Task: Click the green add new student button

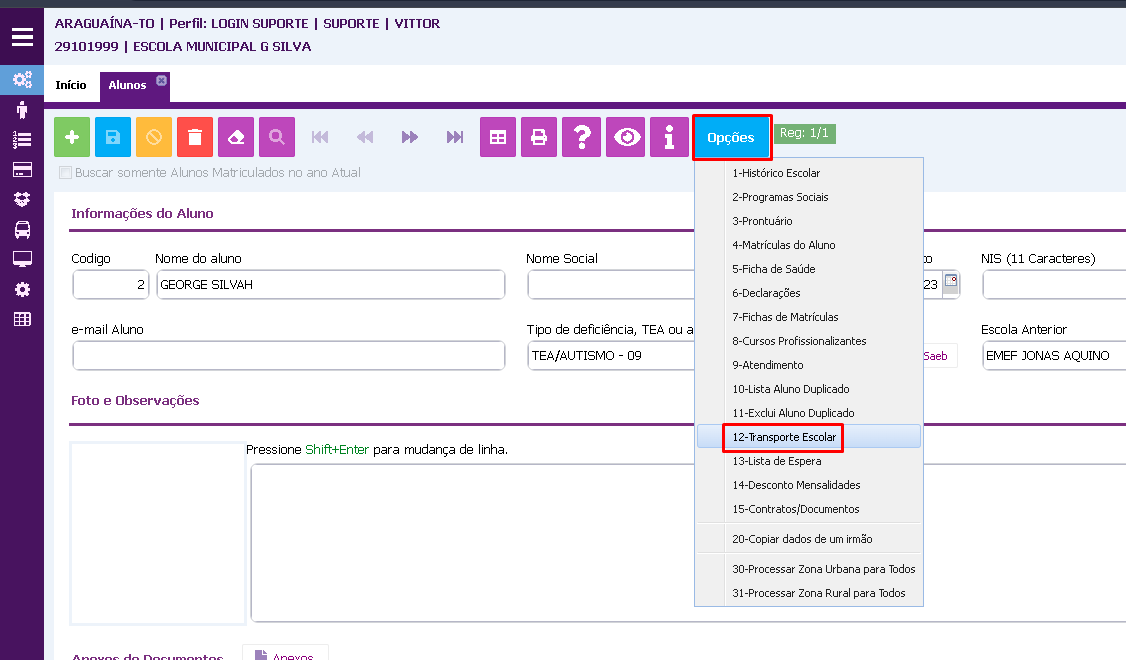Action: pos(72,137)
